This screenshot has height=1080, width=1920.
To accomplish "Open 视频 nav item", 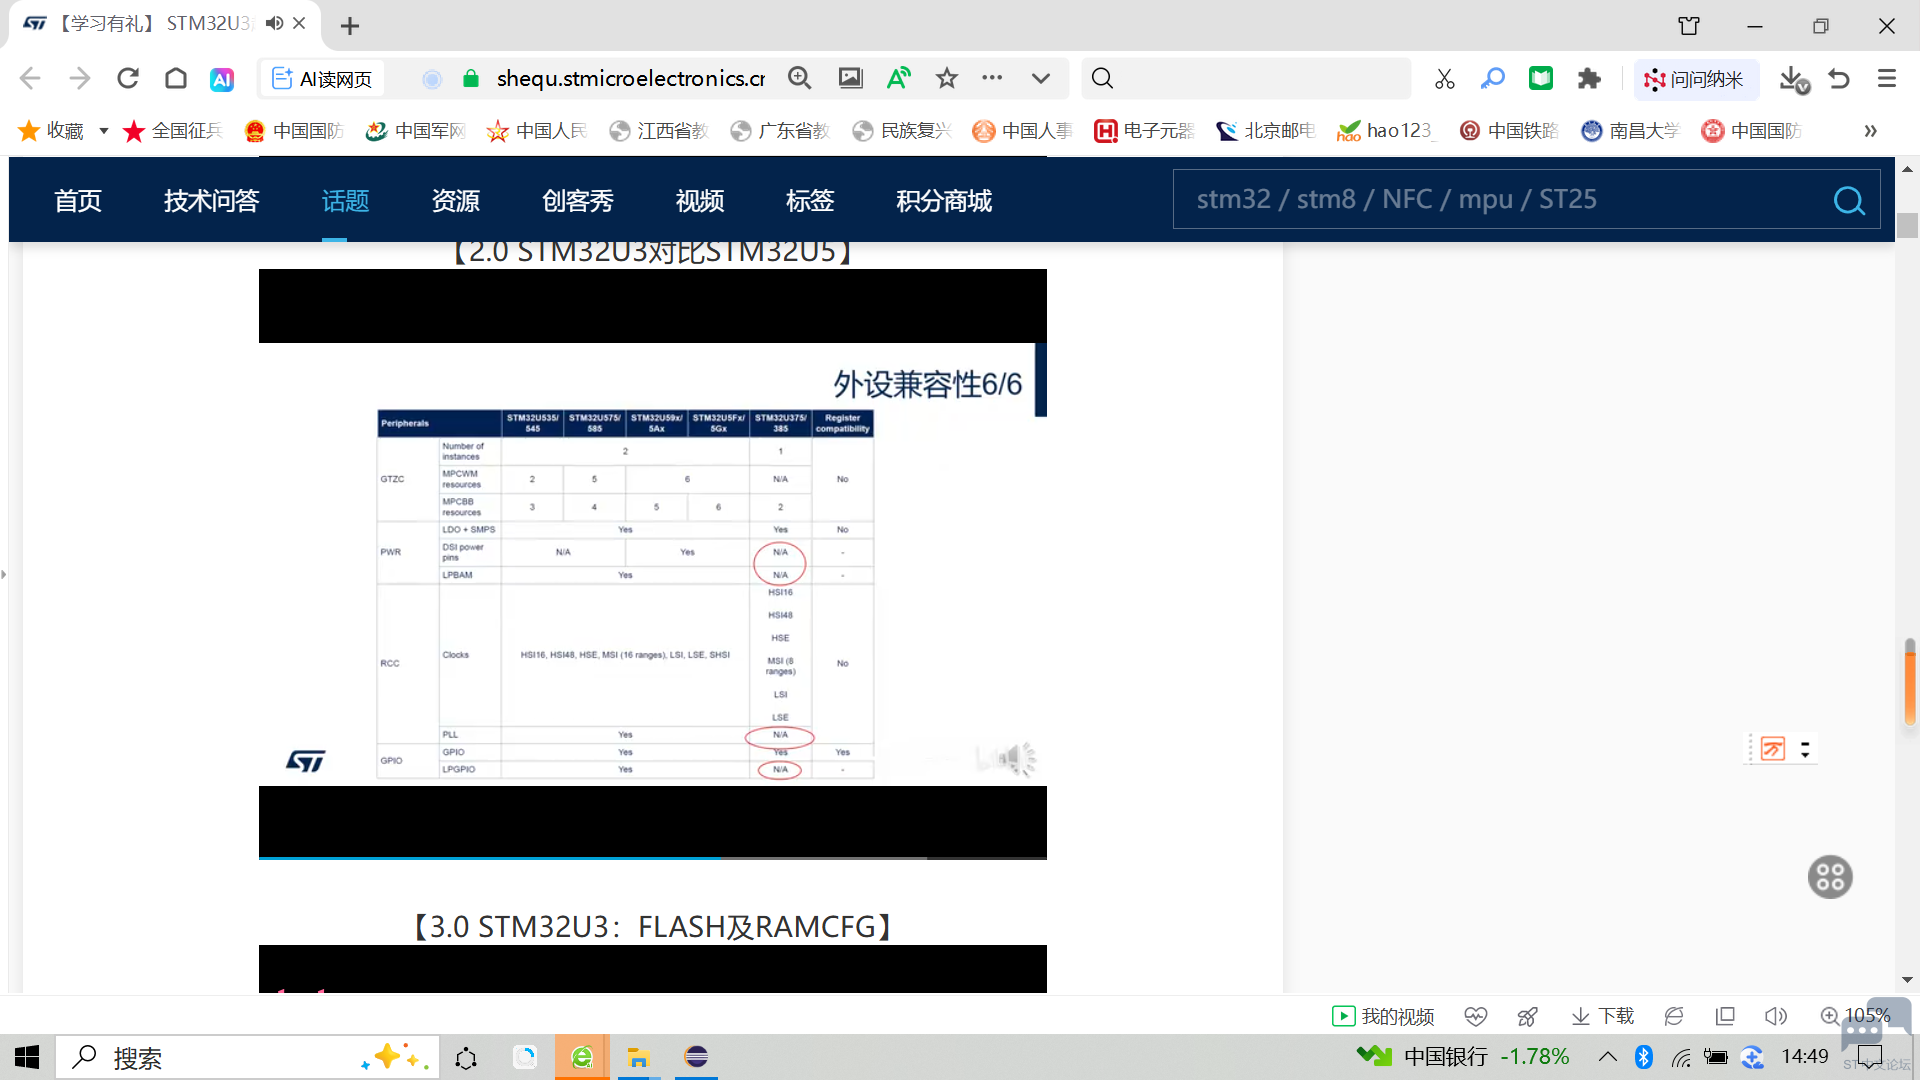I will point(700,201).
